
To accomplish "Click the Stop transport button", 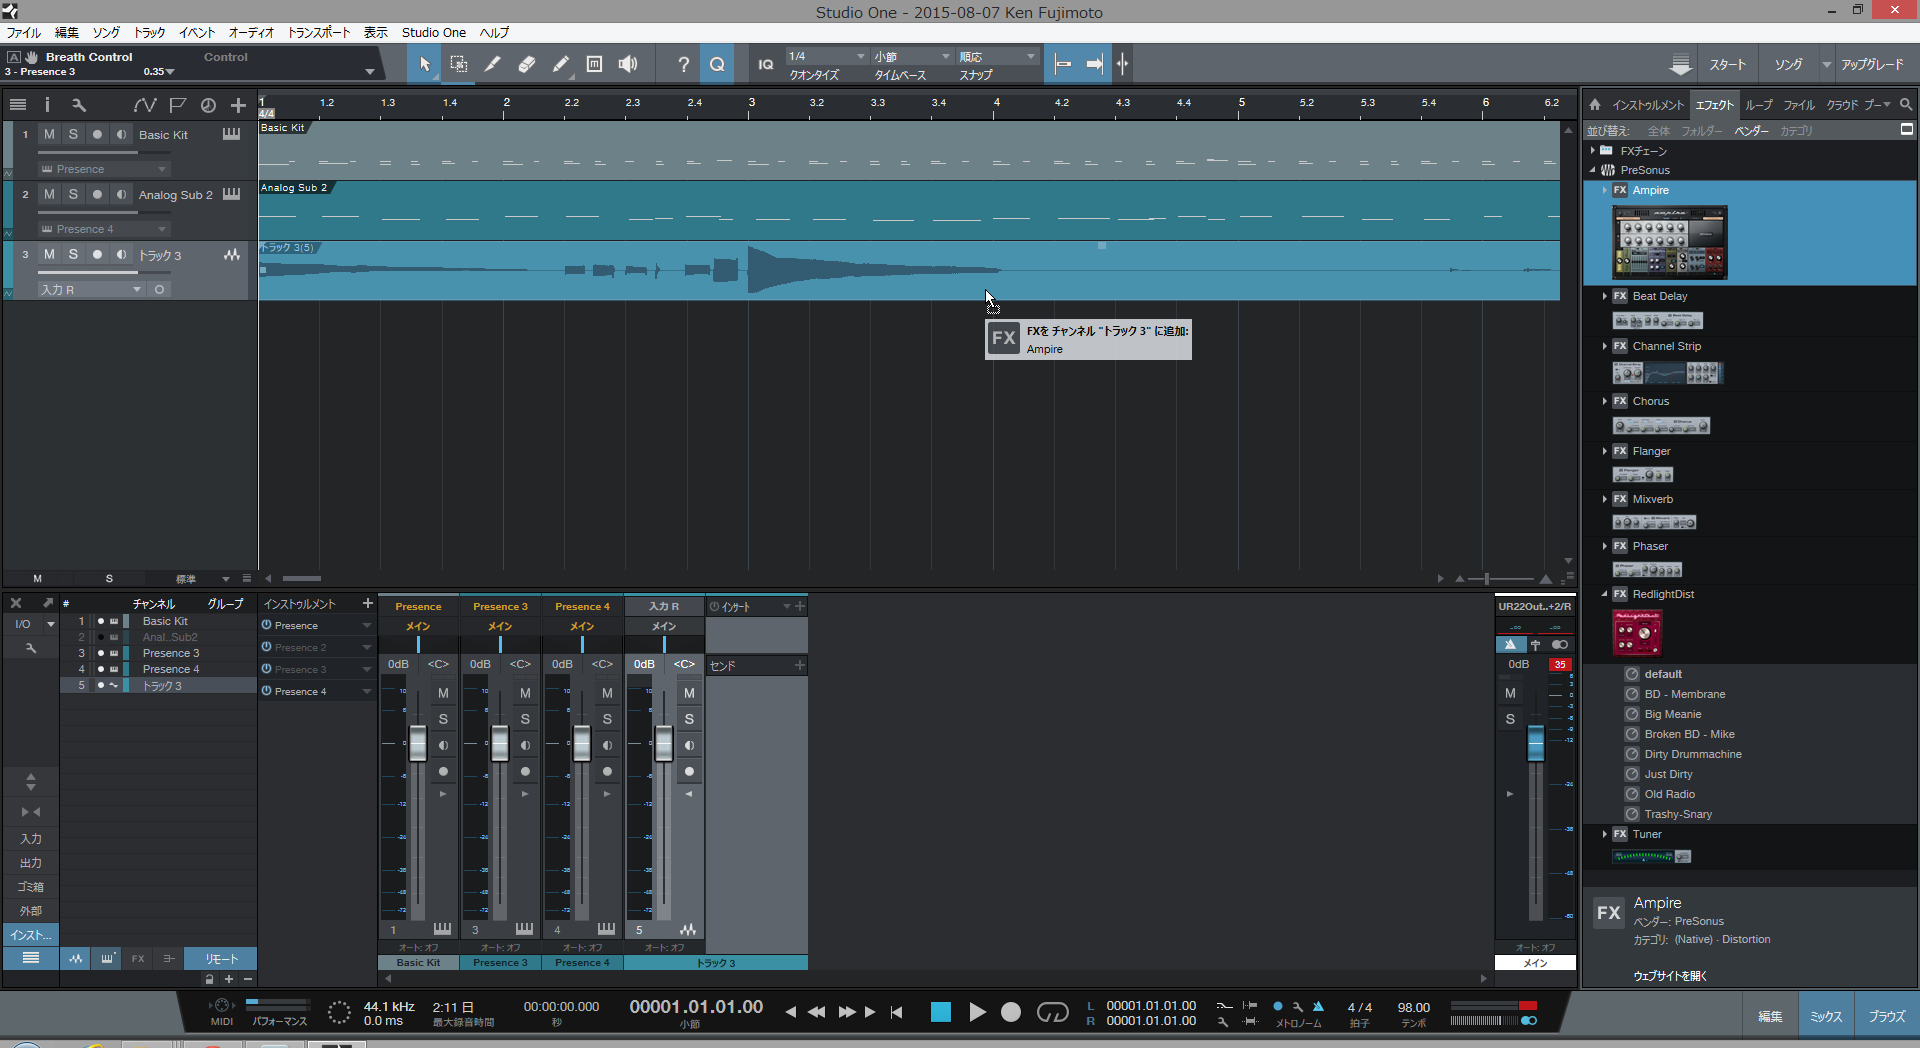I will [941, 1012].
